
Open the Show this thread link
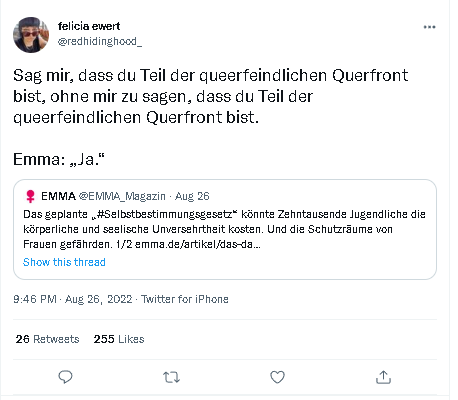(x=64, y=262)
